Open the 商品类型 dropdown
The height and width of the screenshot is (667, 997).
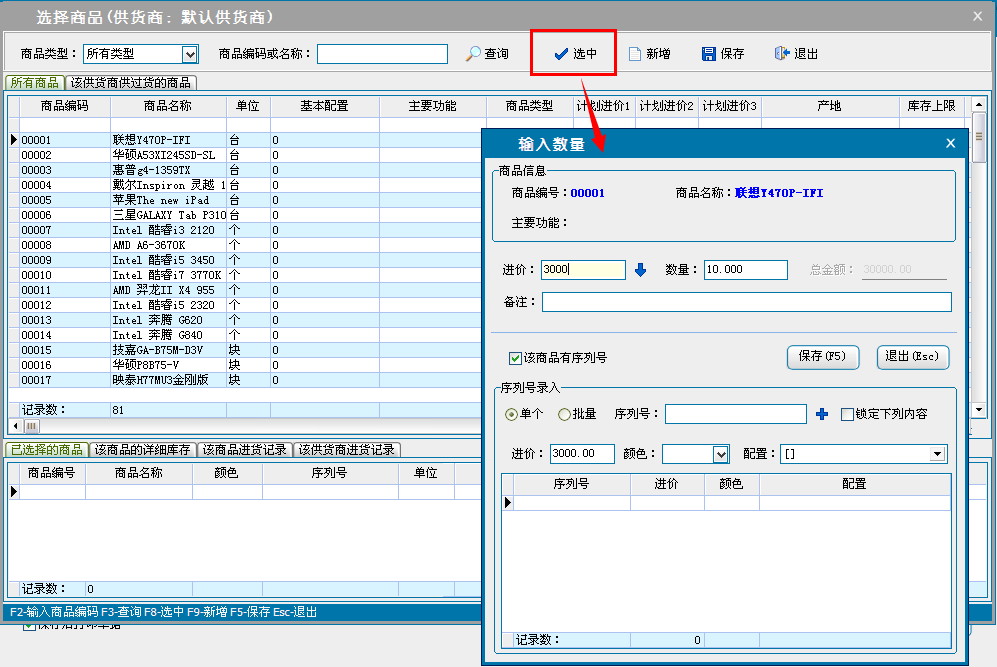point(190,54)
